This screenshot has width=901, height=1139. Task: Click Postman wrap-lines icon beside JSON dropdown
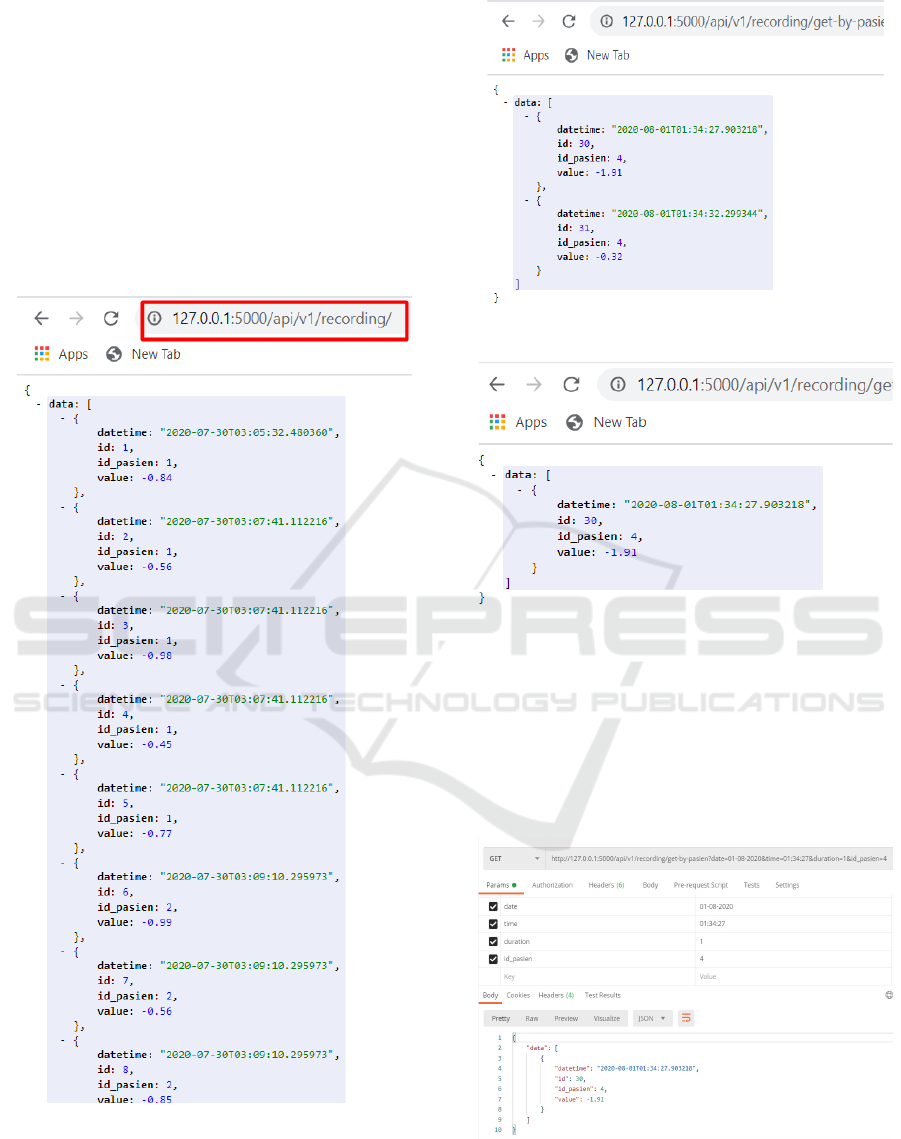686,1018
